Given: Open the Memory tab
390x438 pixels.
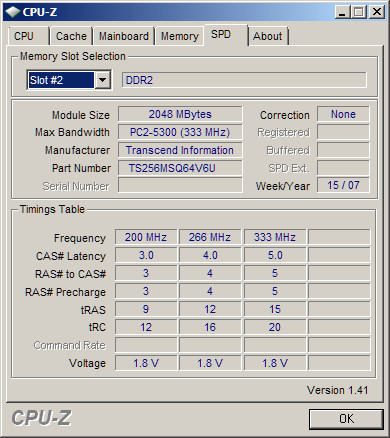Looking at the screenshot, I should pyautogui.click(x=180, y=36).
